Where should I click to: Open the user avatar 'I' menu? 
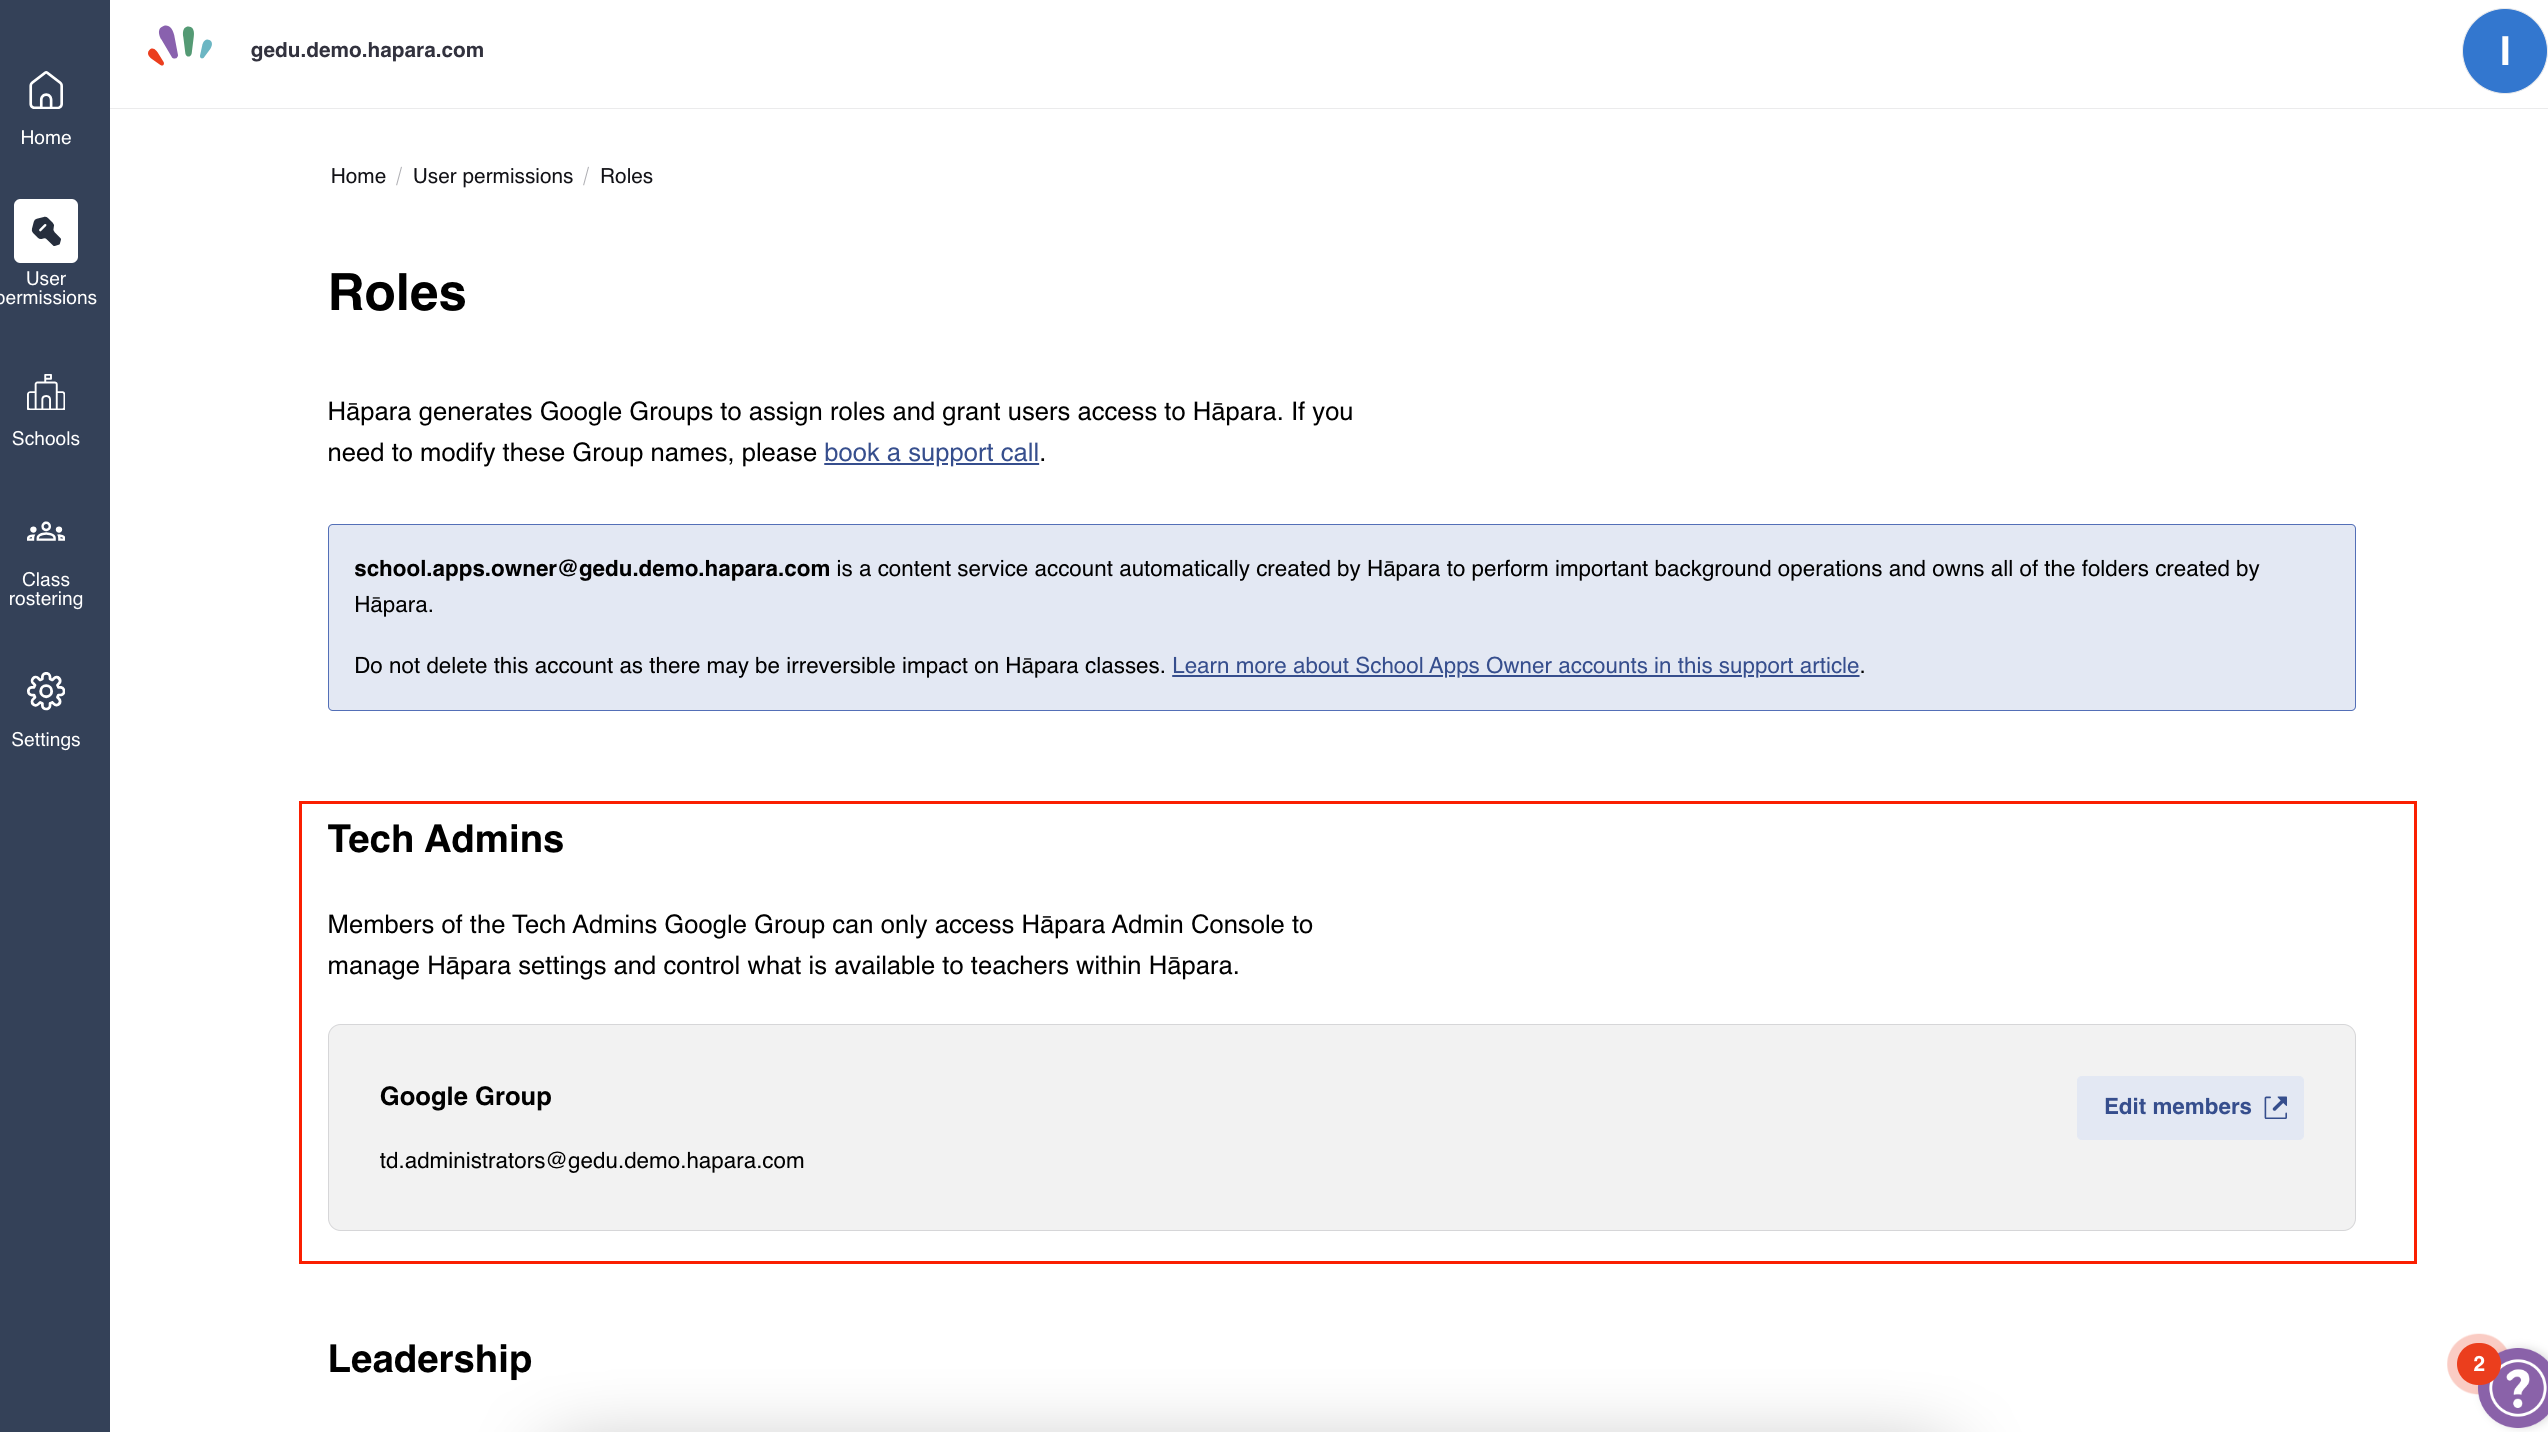(2504, 51)
